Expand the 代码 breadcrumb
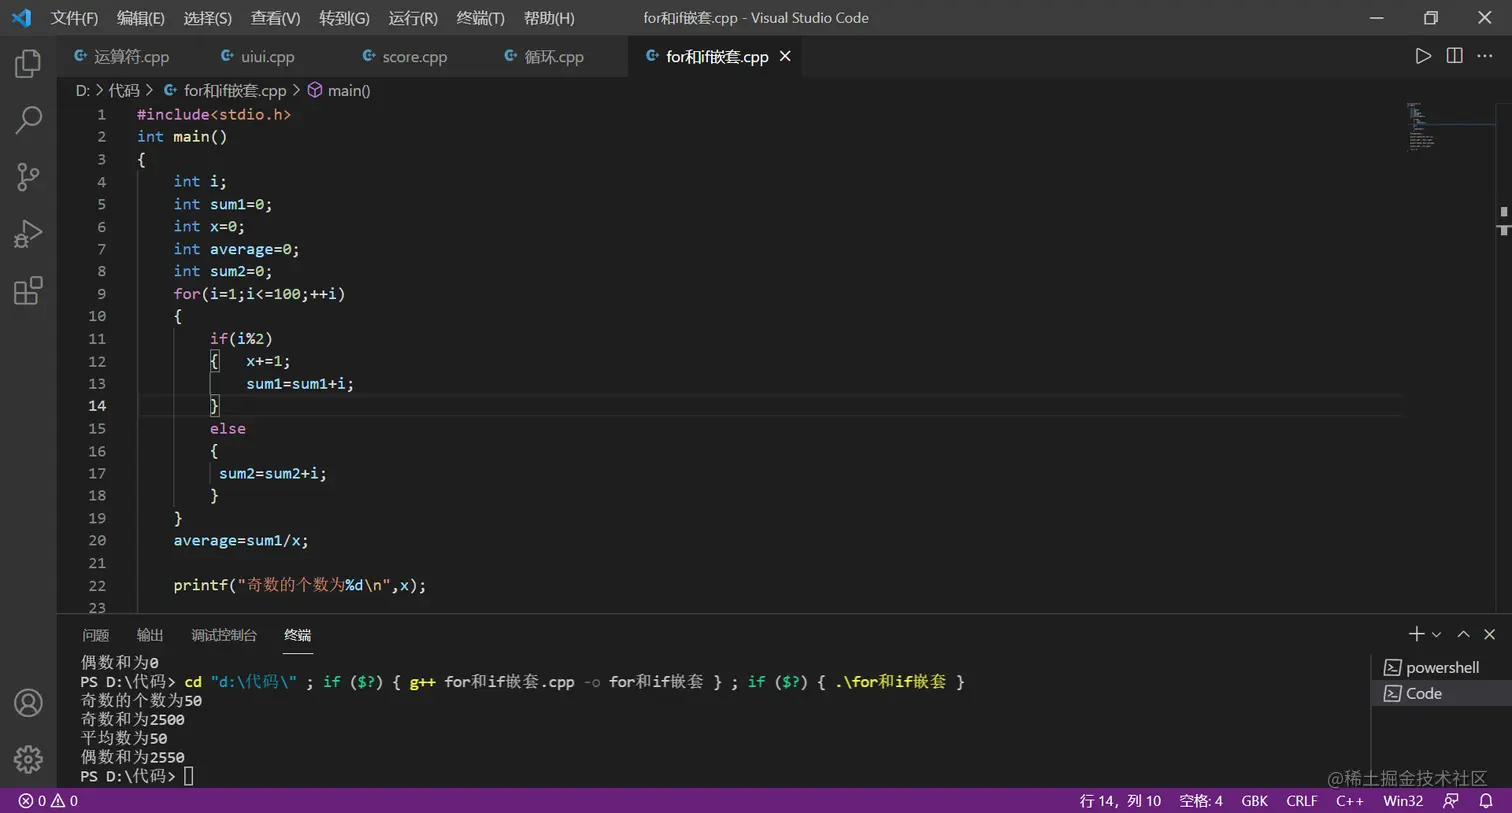The width and height of the screenshot is (1512, 813). [124, 90]
